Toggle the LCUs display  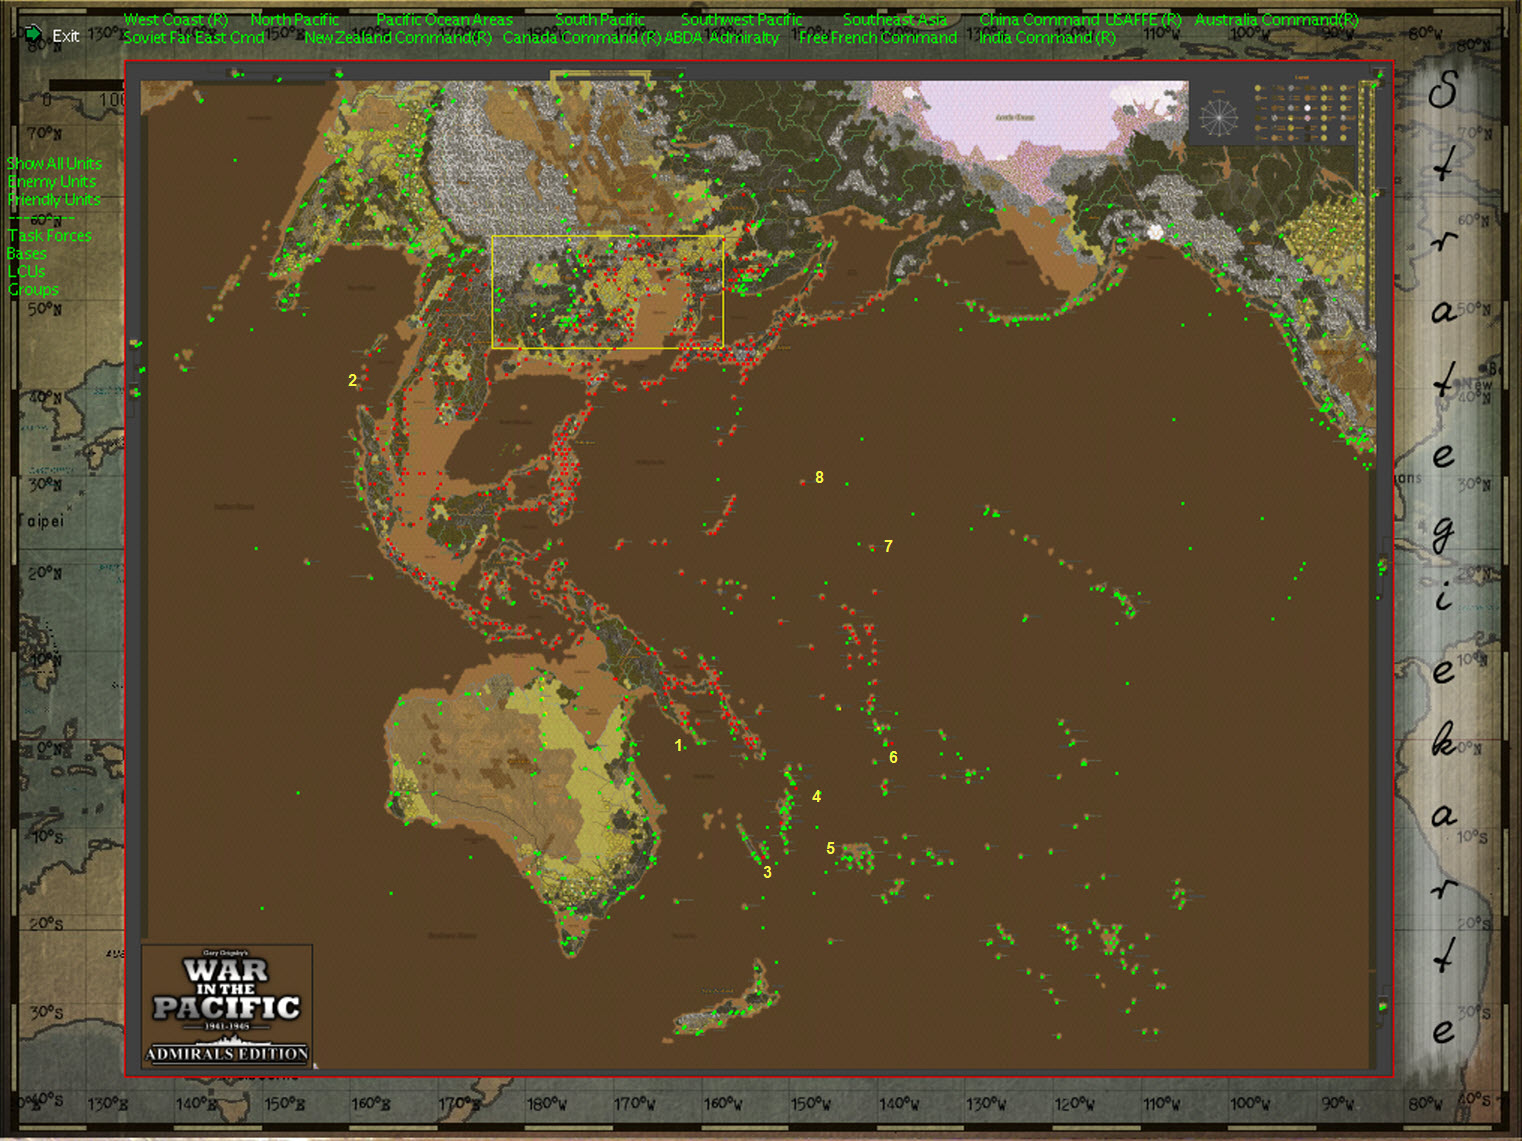point(27,271)
